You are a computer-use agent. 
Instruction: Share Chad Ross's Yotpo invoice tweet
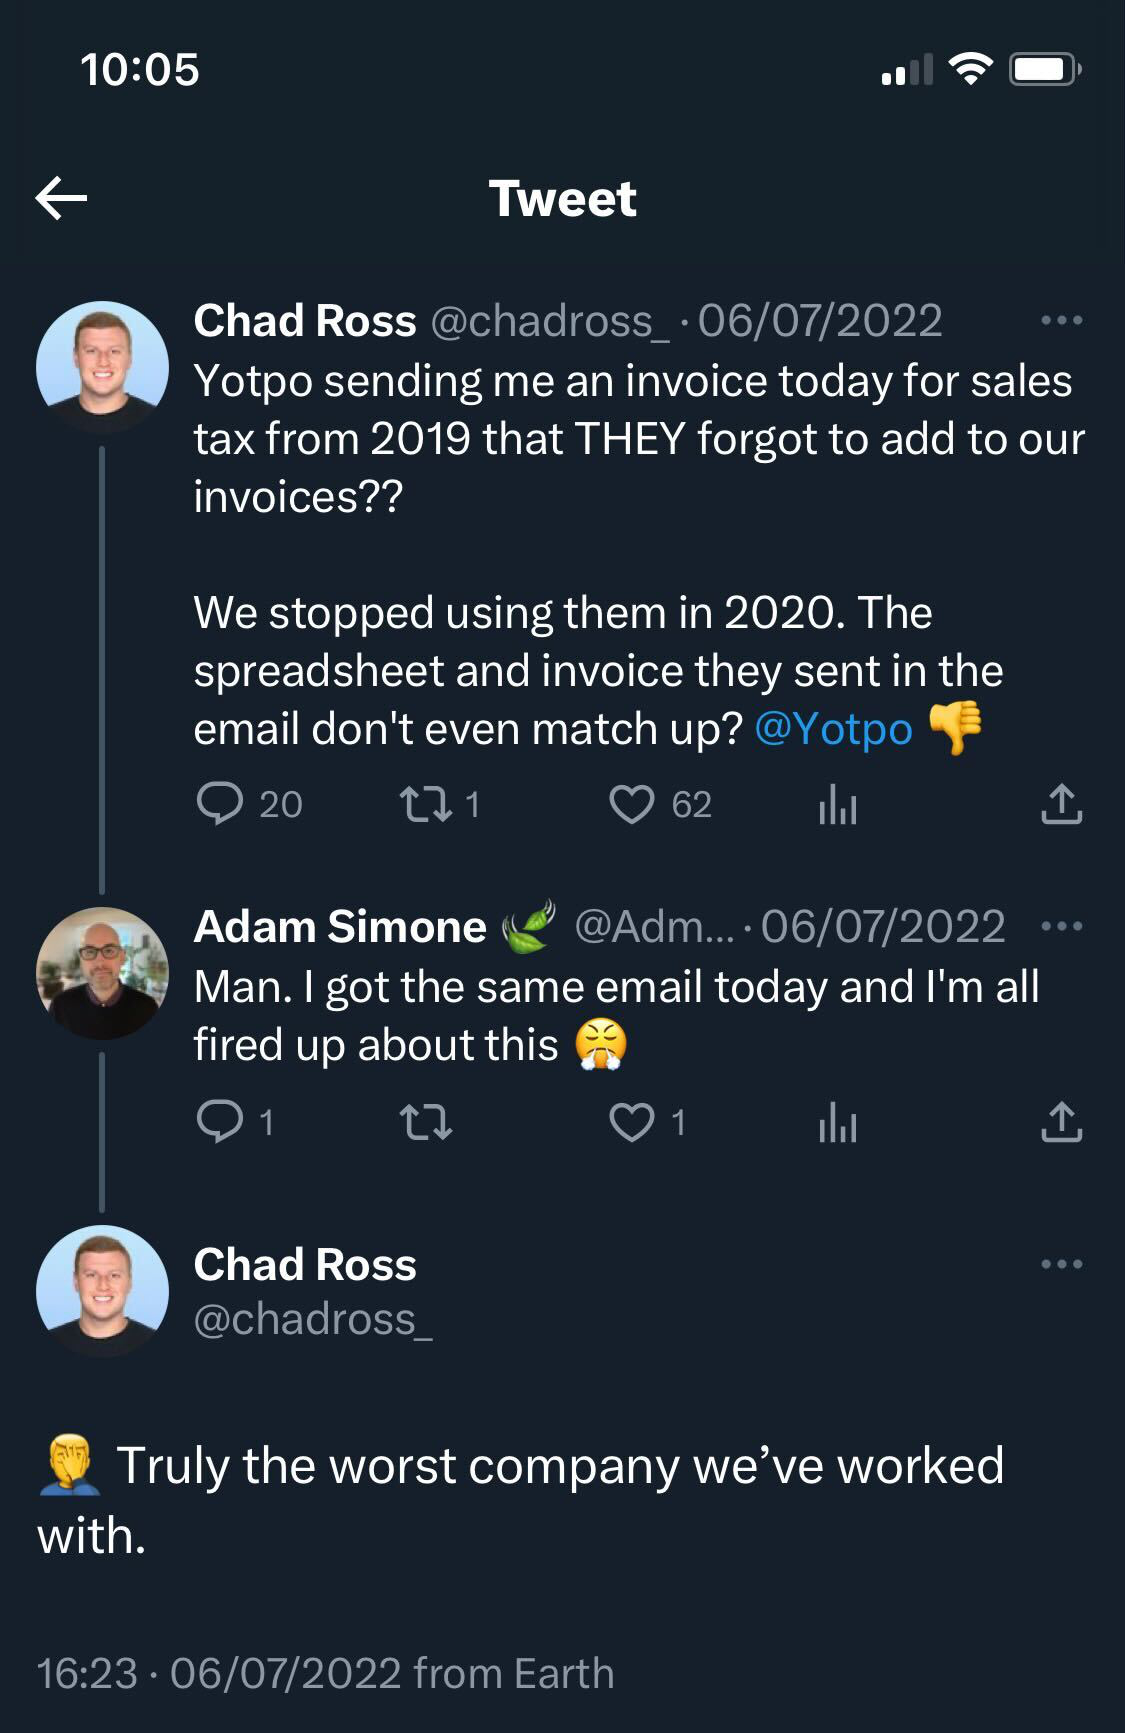[x=1061, y=804]
